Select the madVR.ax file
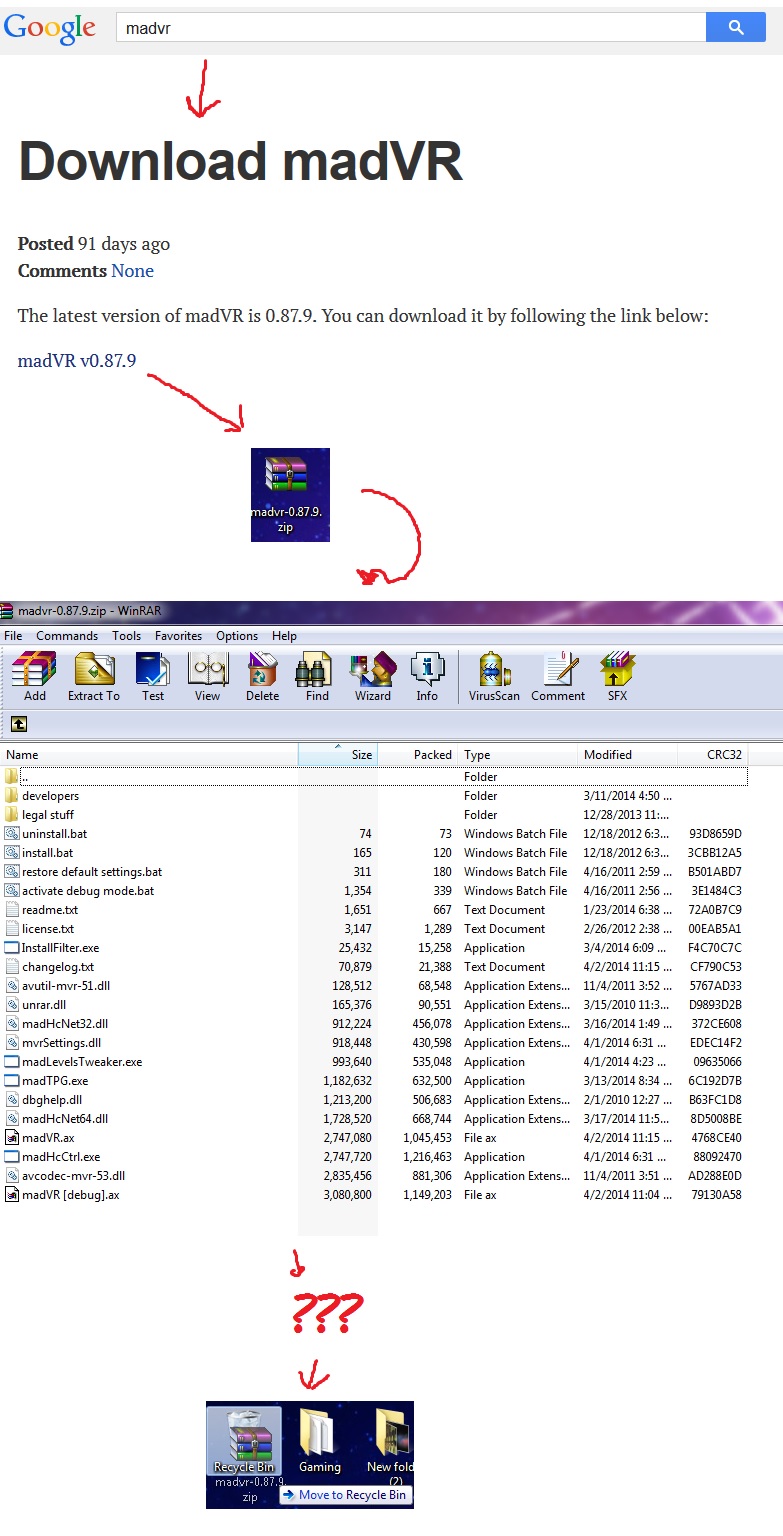Image resolution: width=783 pixels, height=1536 pixels. tap(374, 1138)
